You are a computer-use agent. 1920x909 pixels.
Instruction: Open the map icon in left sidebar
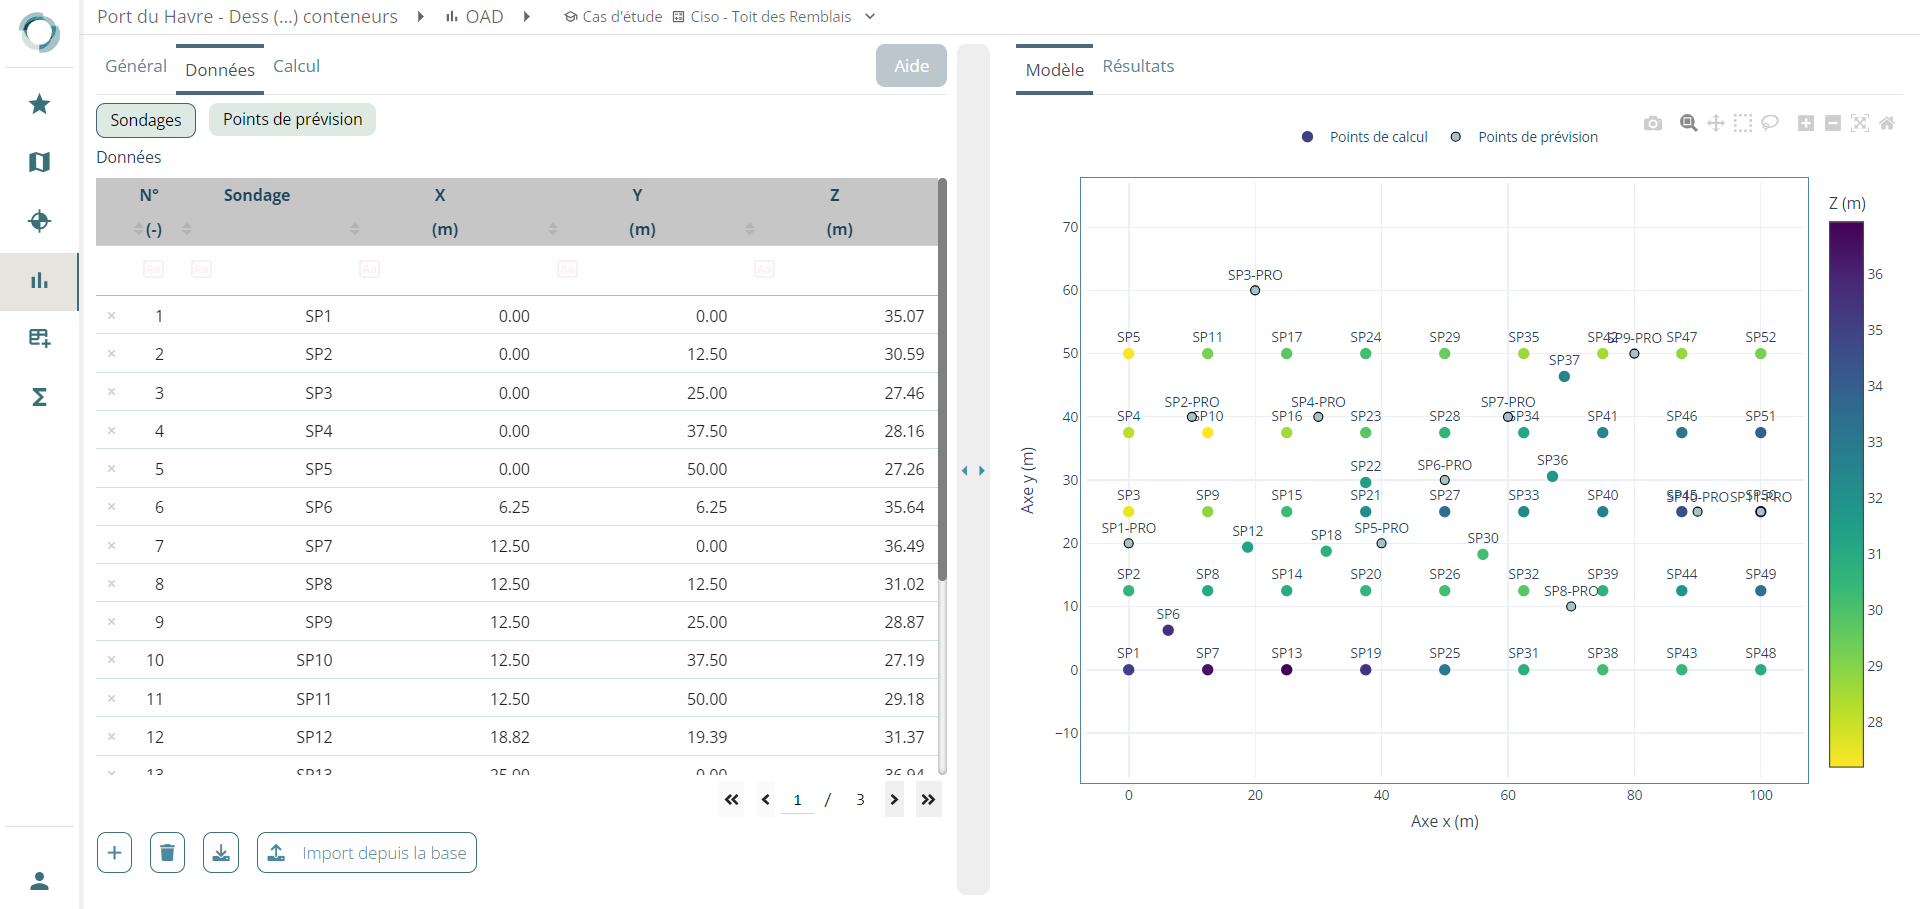pos(39,162)
